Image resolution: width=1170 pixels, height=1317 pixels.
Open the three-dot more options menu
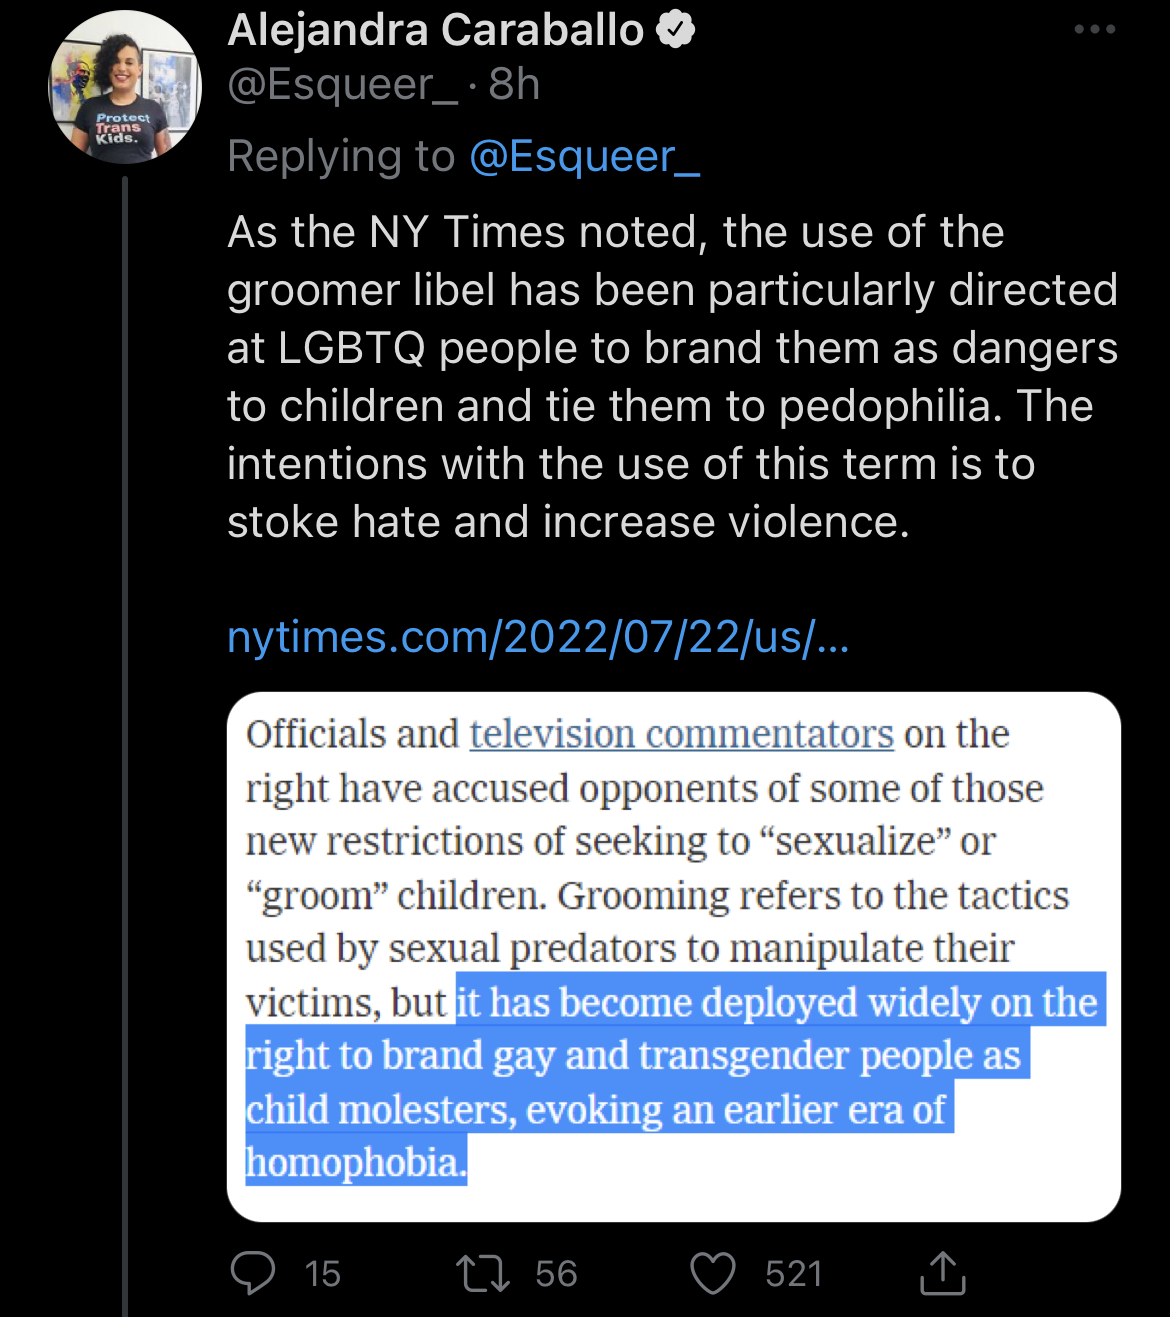pos(1094,30)
